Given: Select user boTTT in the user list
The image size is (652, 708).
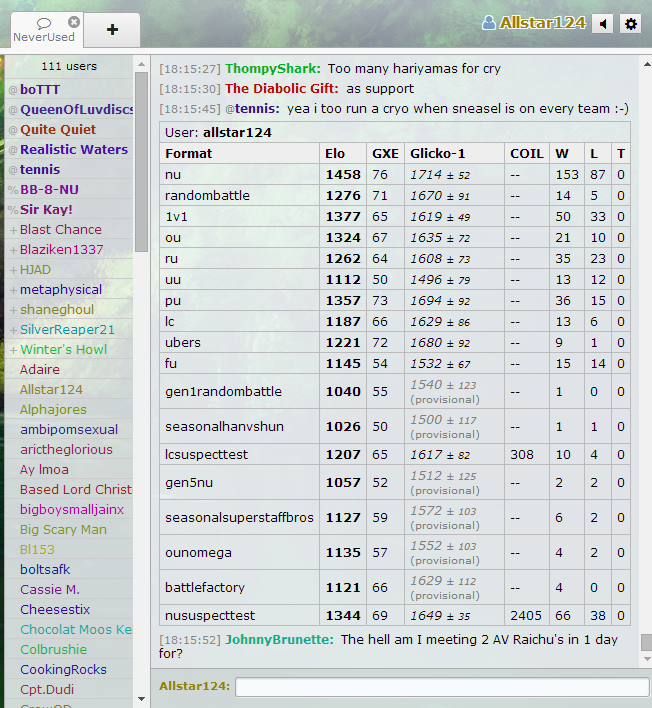Looking at the screenshot, I should tap(40, 89).
